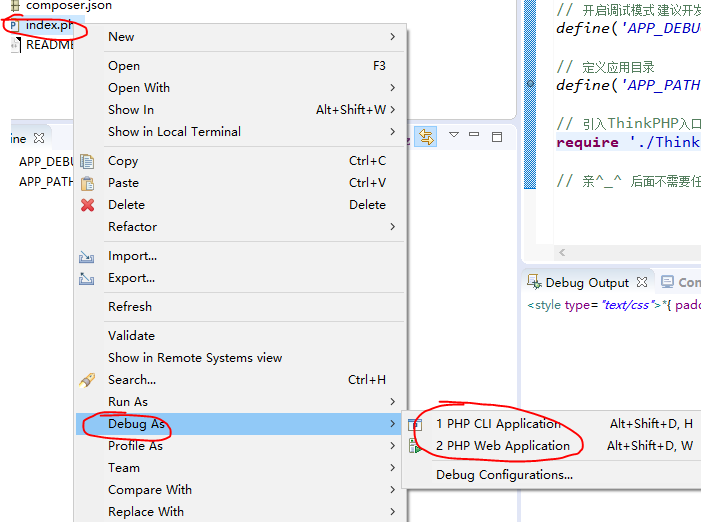Image resolution: width=701 pixels, height=522 pixels.
Task: Click the style type text/css output line
Action: click(x=614, y=305)
